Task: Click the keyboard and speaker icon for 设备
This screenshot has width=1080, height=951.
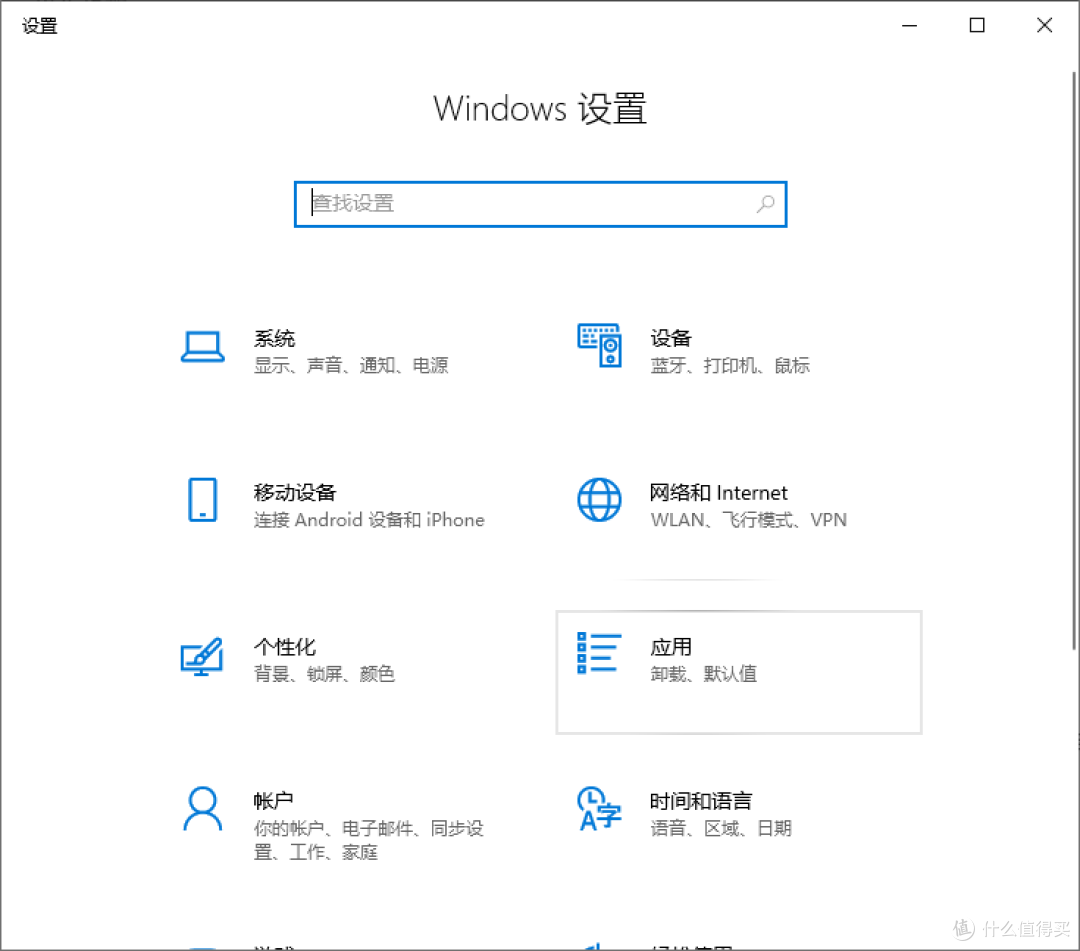Action: point(599,346)
